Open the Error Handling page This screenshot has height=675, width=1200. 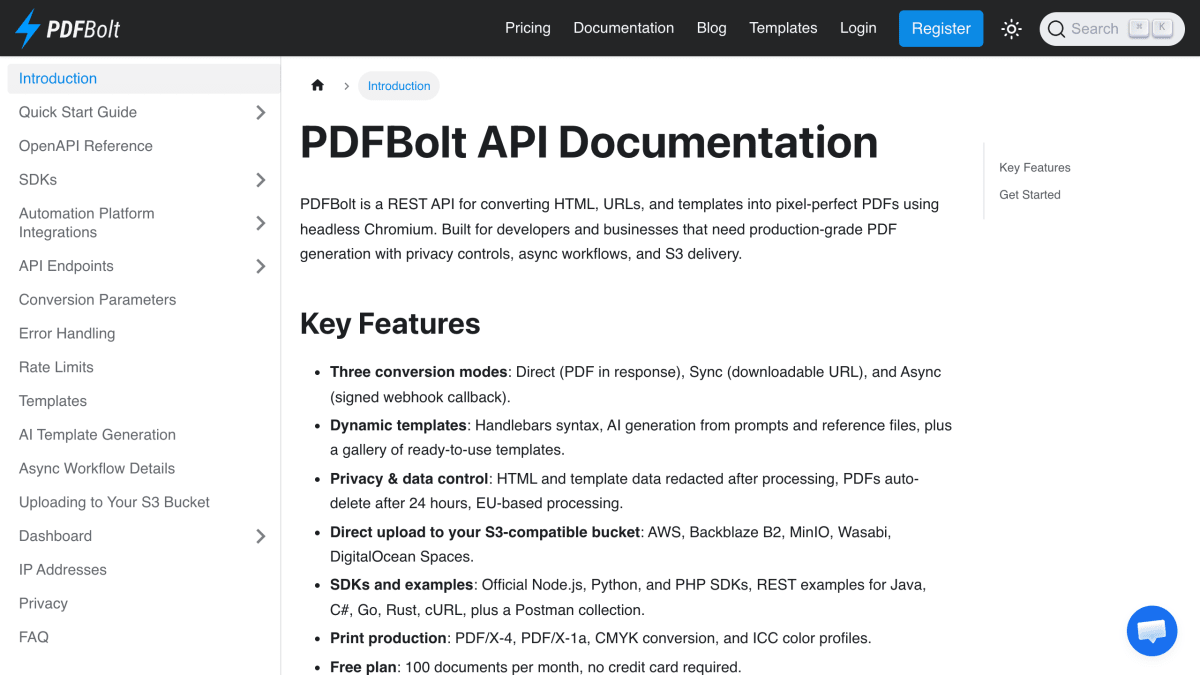tap(67, 334)
